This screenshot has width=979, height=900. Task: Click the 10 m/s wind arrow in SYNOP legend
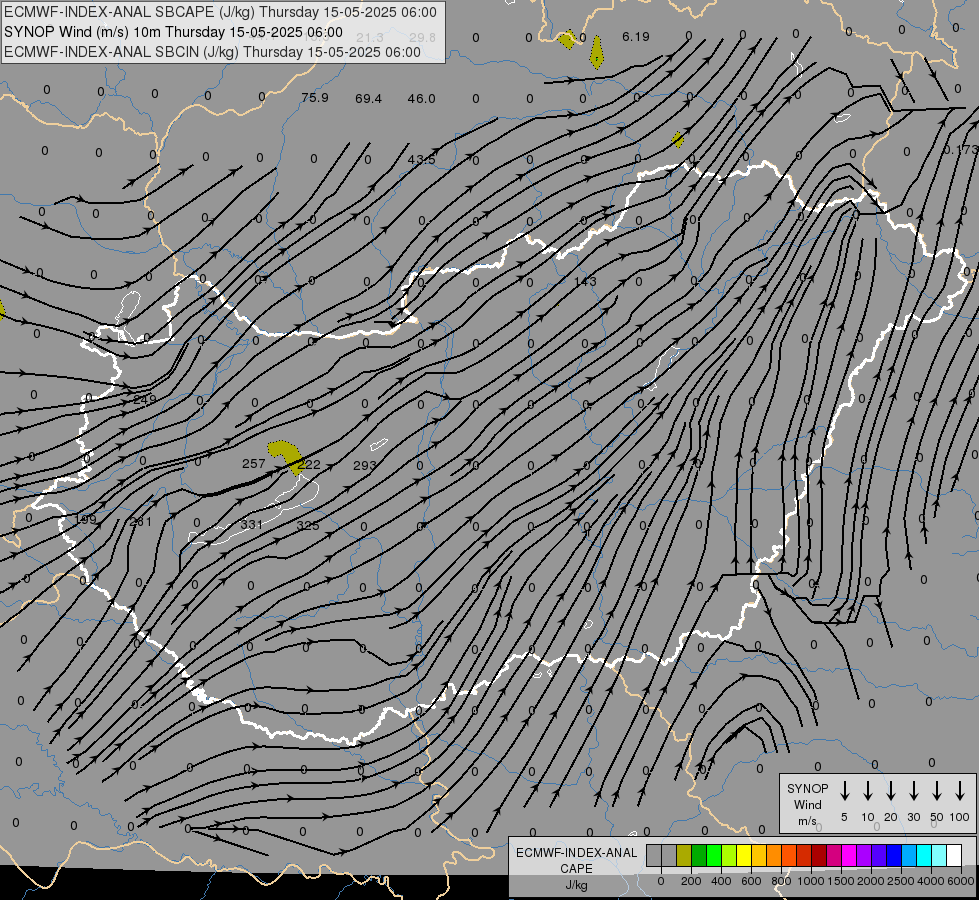point(867,791)
